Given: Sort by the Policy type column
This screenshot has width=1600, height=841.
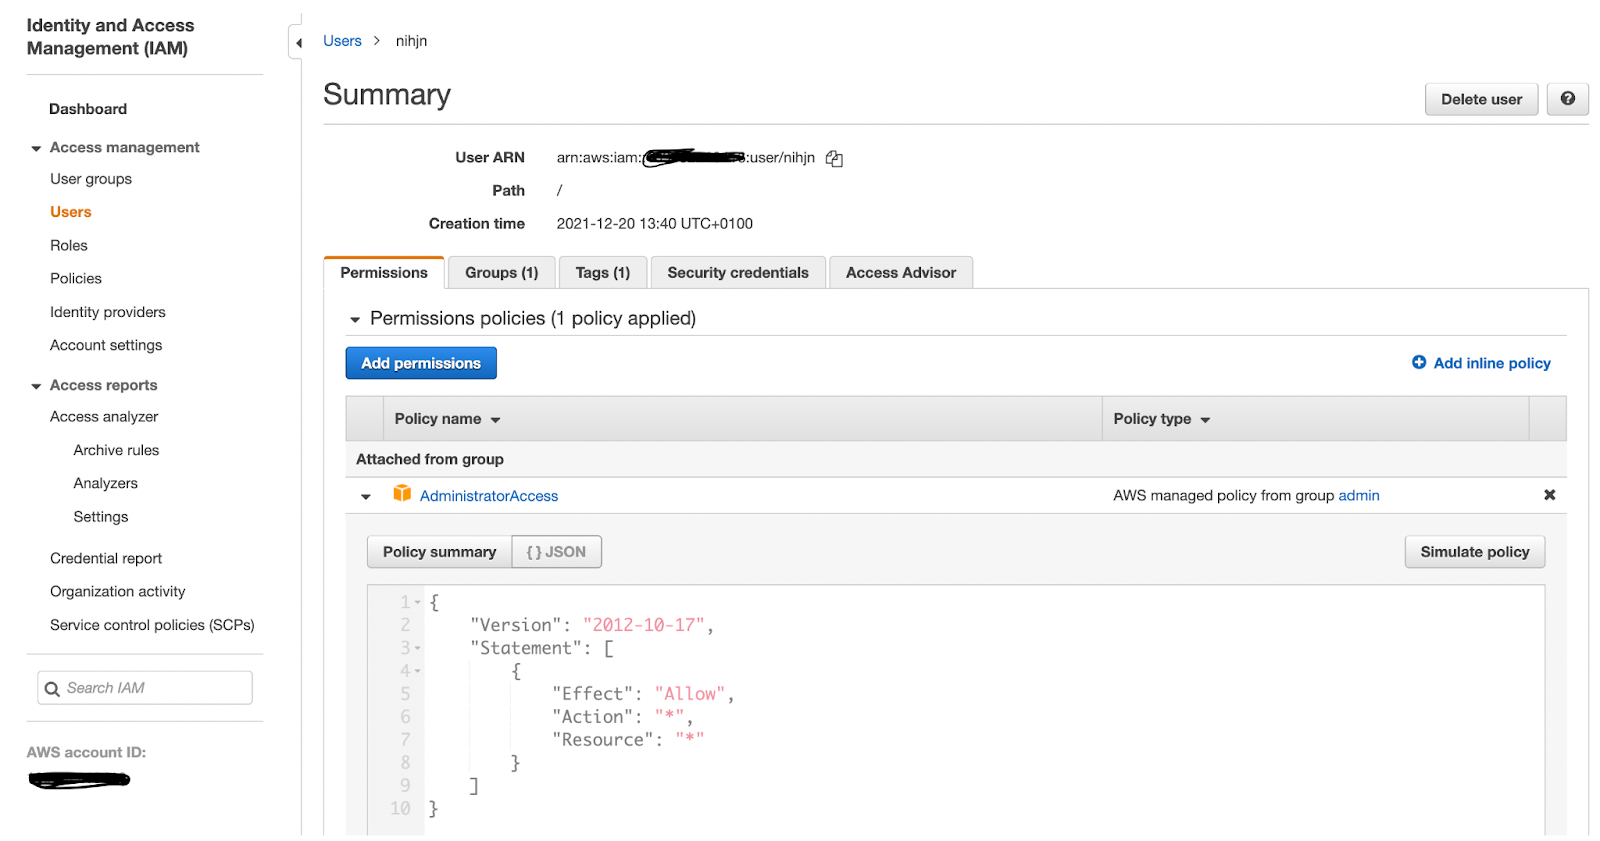Looking at the screenshot, I should [x=1162, y=419].
